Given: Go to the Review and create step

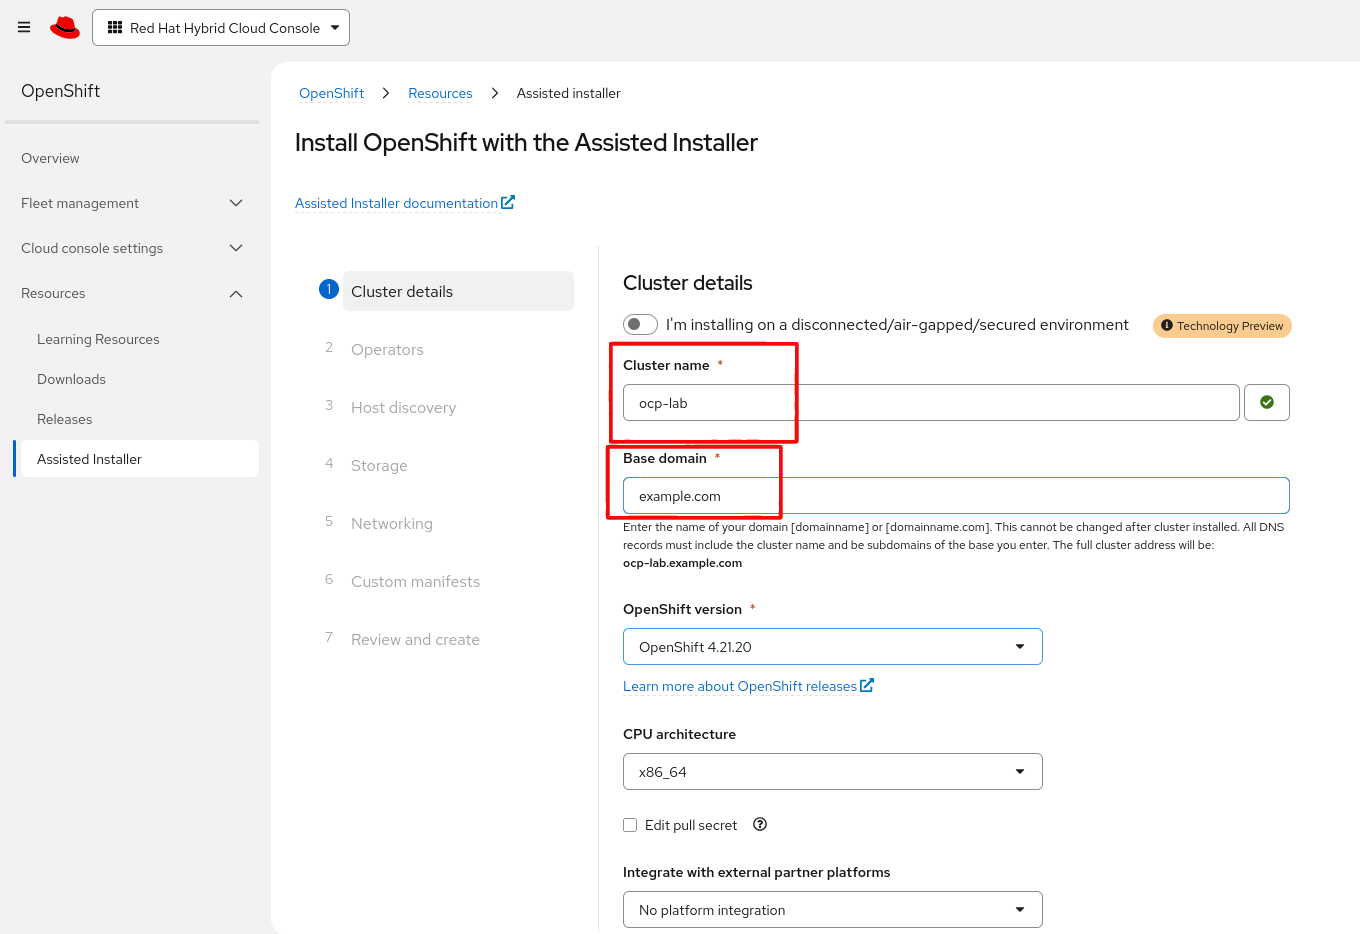Looking at the screenshot, I should [x=415, y=639].
